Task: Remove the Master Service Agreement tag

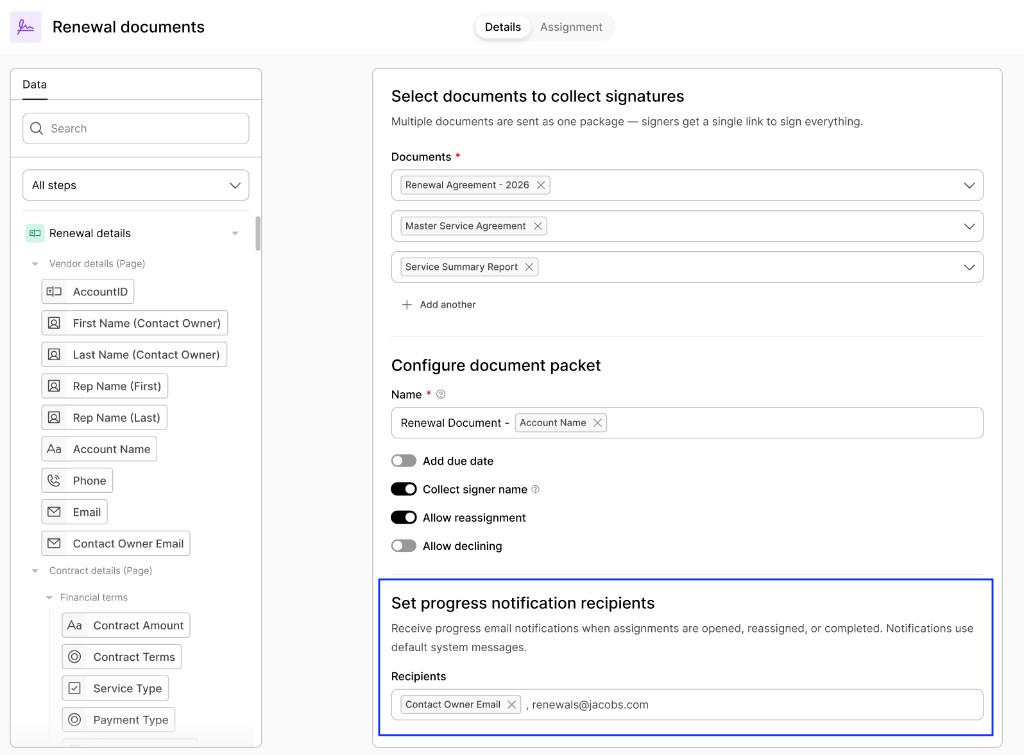Action: click(537, 226)
